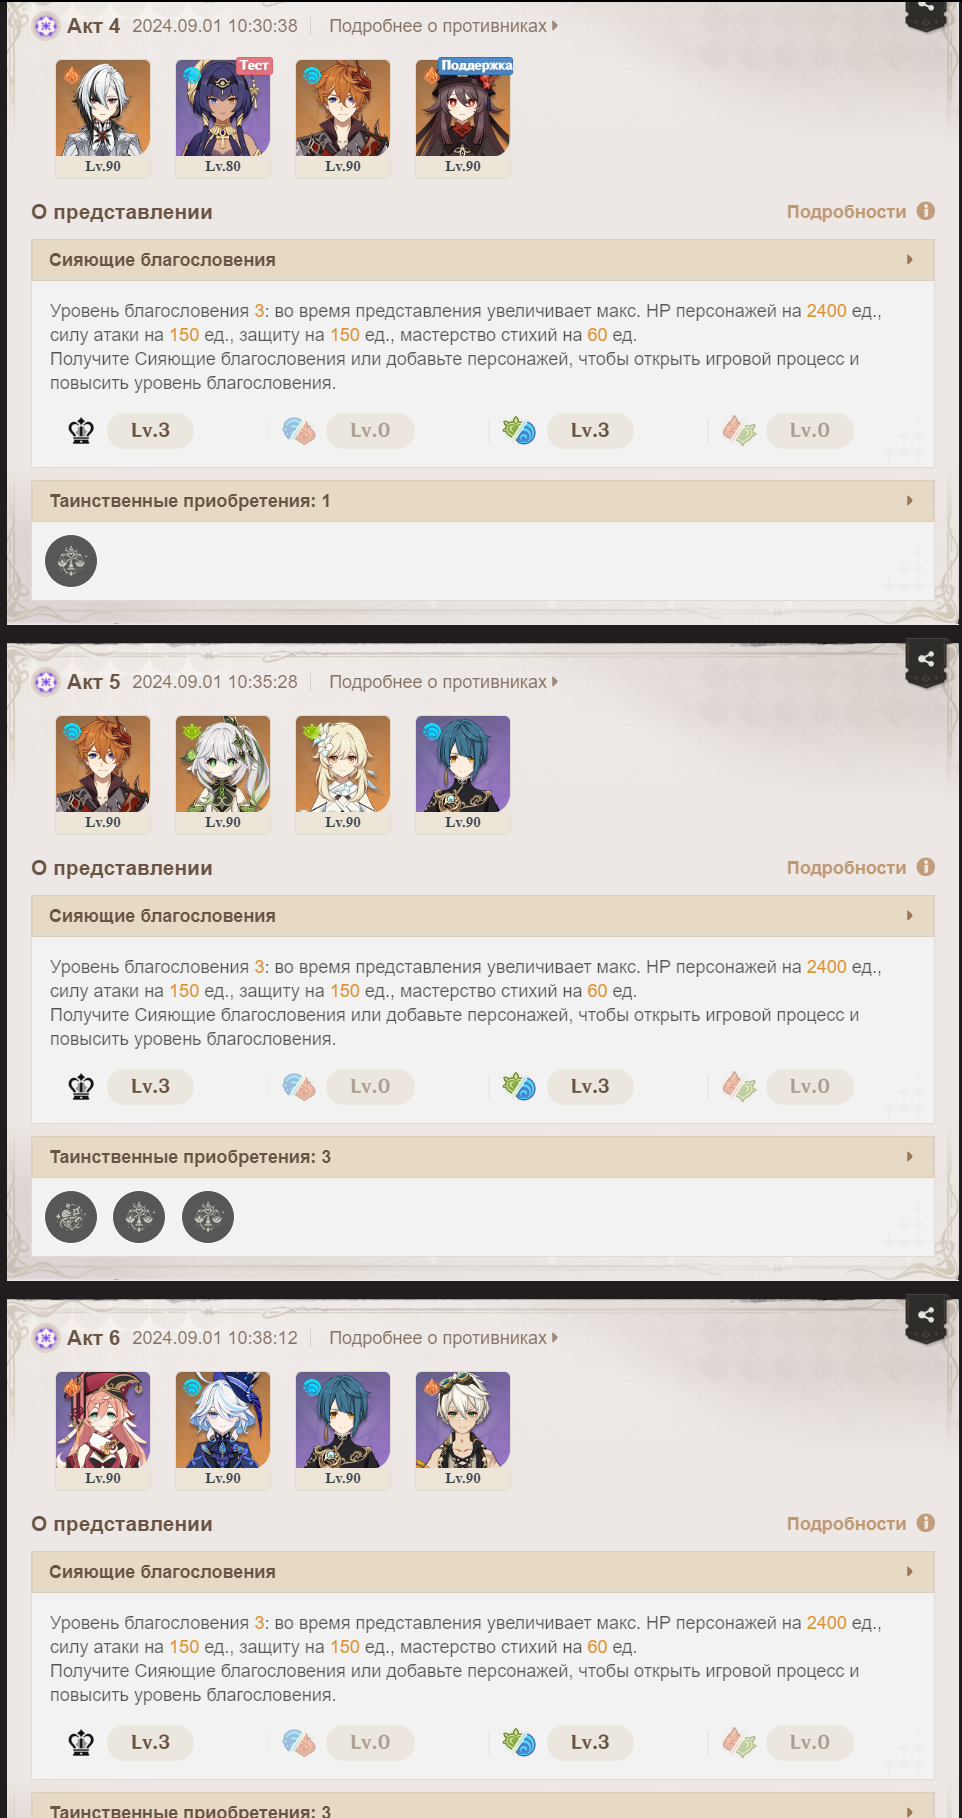The image size is (962, 1818).
Task: Select the Тест Lv.80 character portrait
Action: [x=223, y=118]
